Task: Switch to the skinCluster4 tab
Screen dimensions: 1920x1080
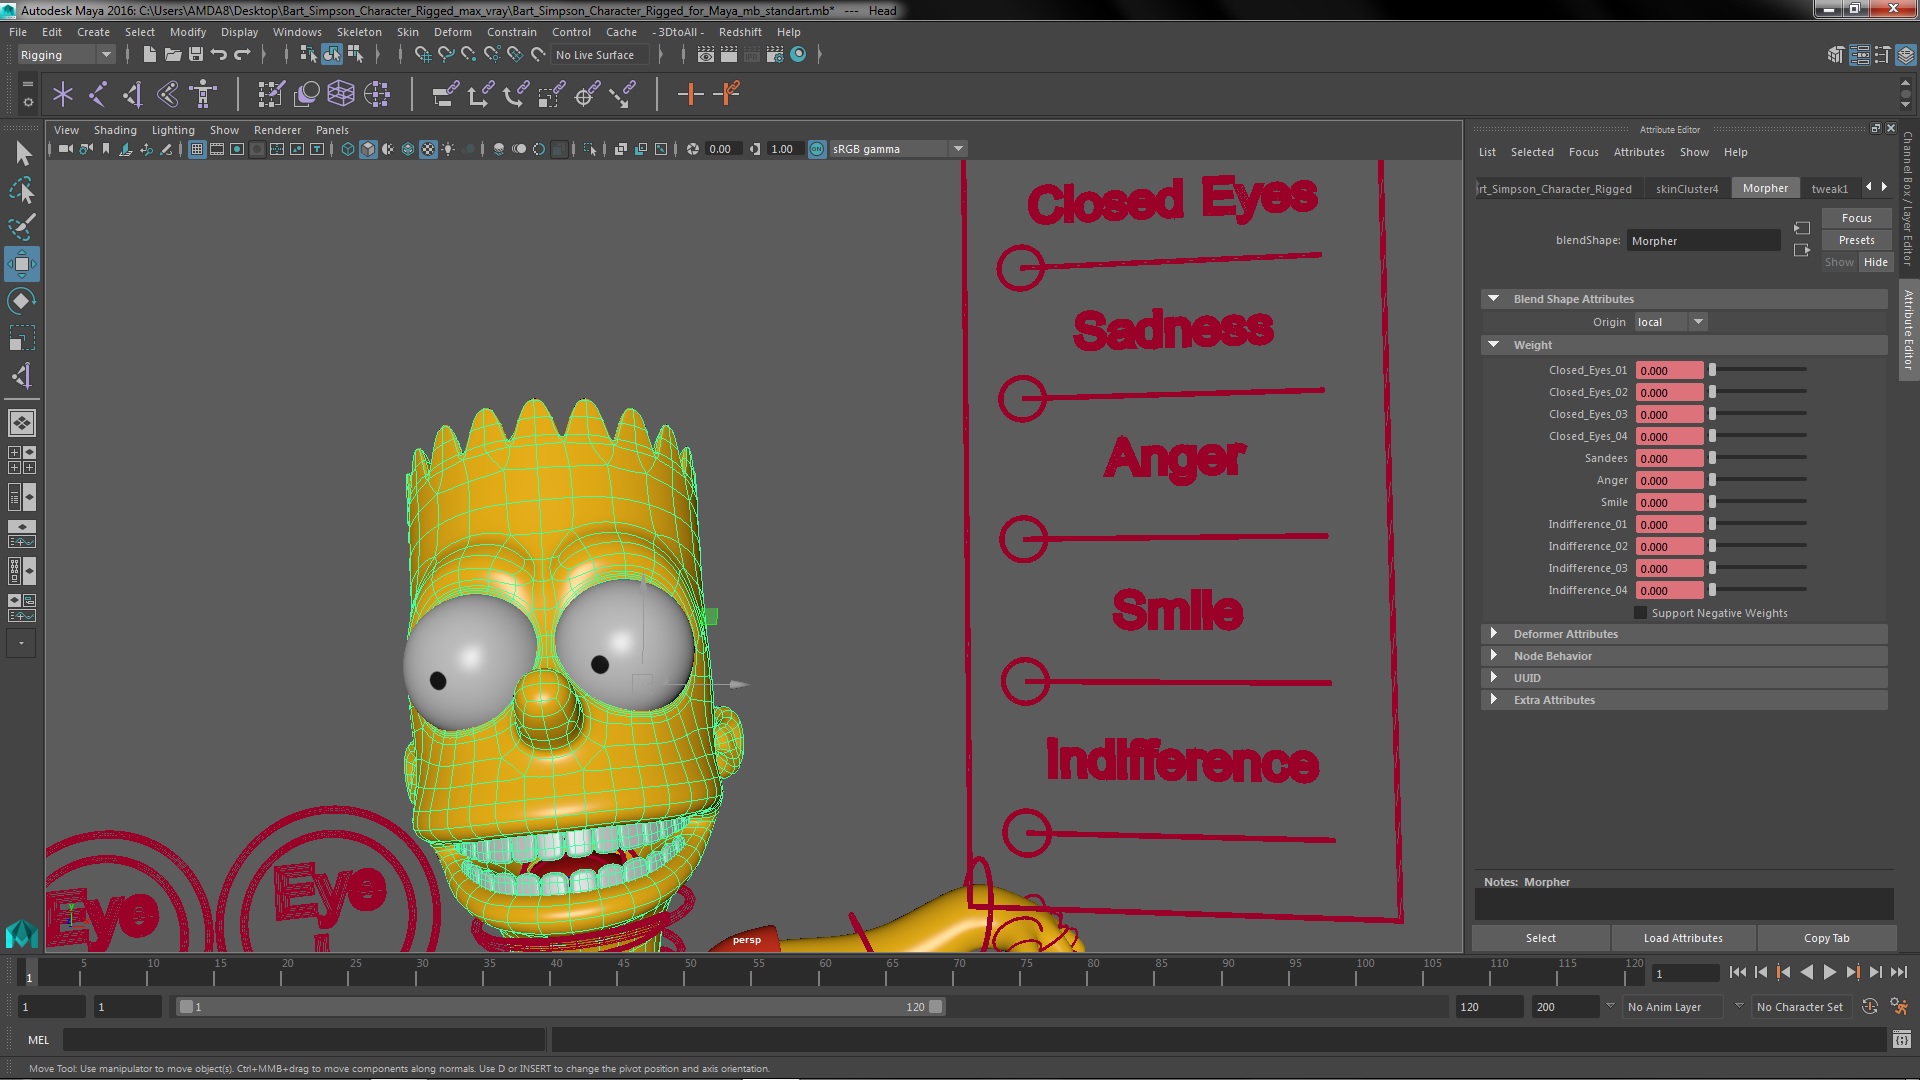Action: pos(1686,188)
